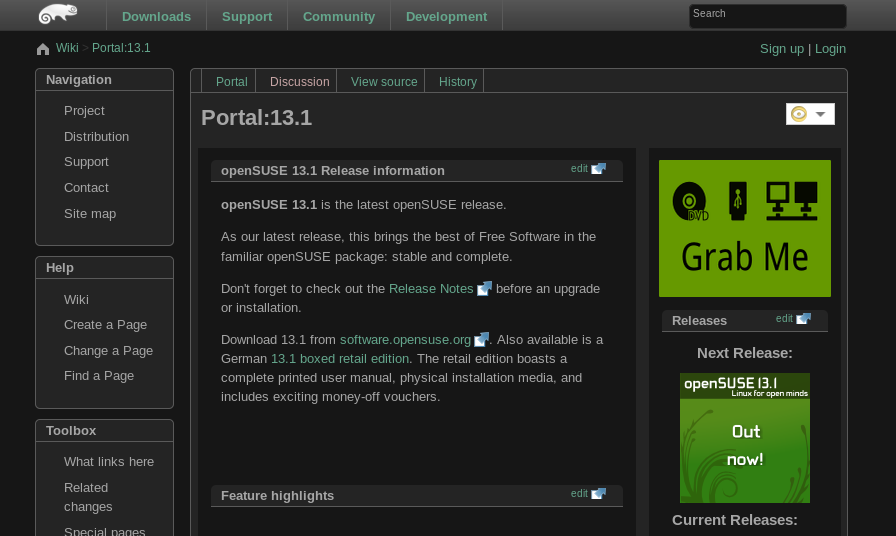Image resolution: width=896 pixels, height=536 pixels.
Task: Click the Wiki breadcrumb link
Action: point(67,48)
